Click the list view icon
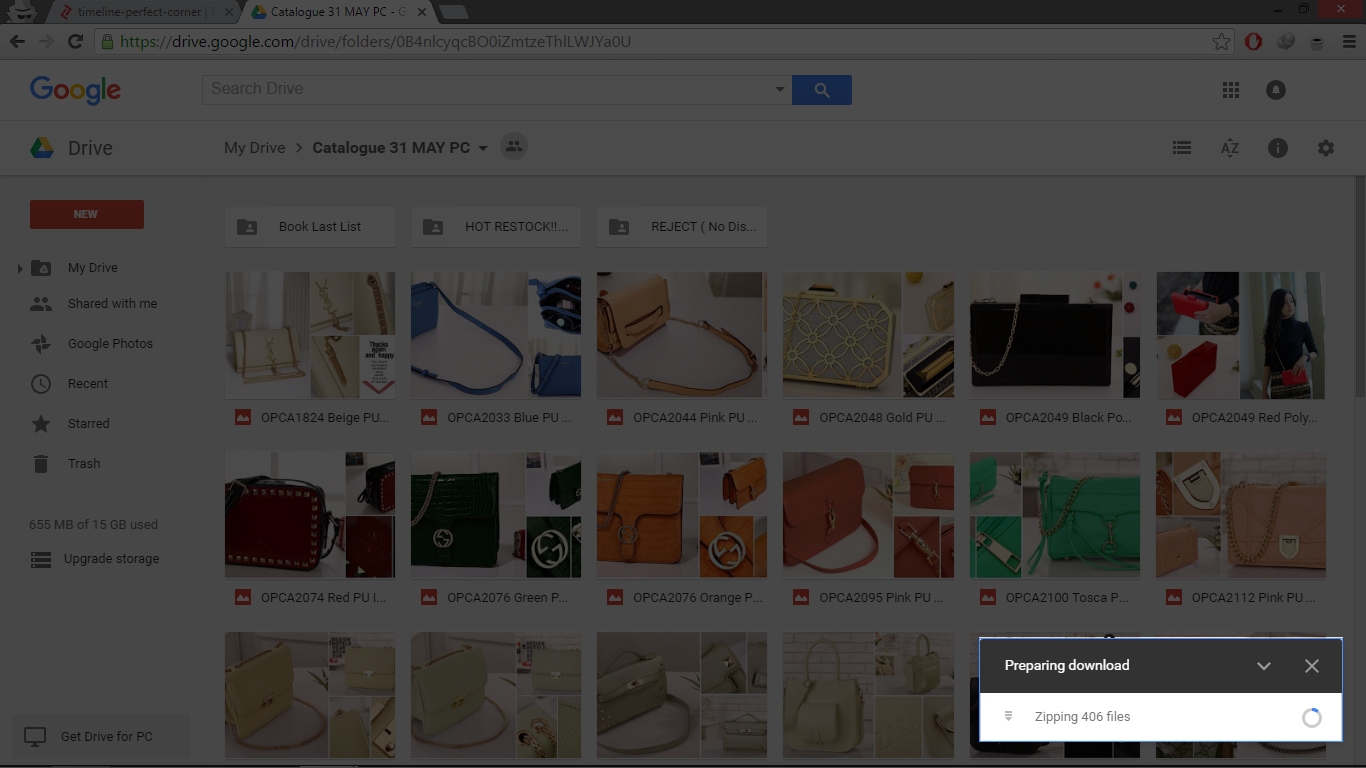The width and height of the screenshot is (1366, 768). 1182,148
